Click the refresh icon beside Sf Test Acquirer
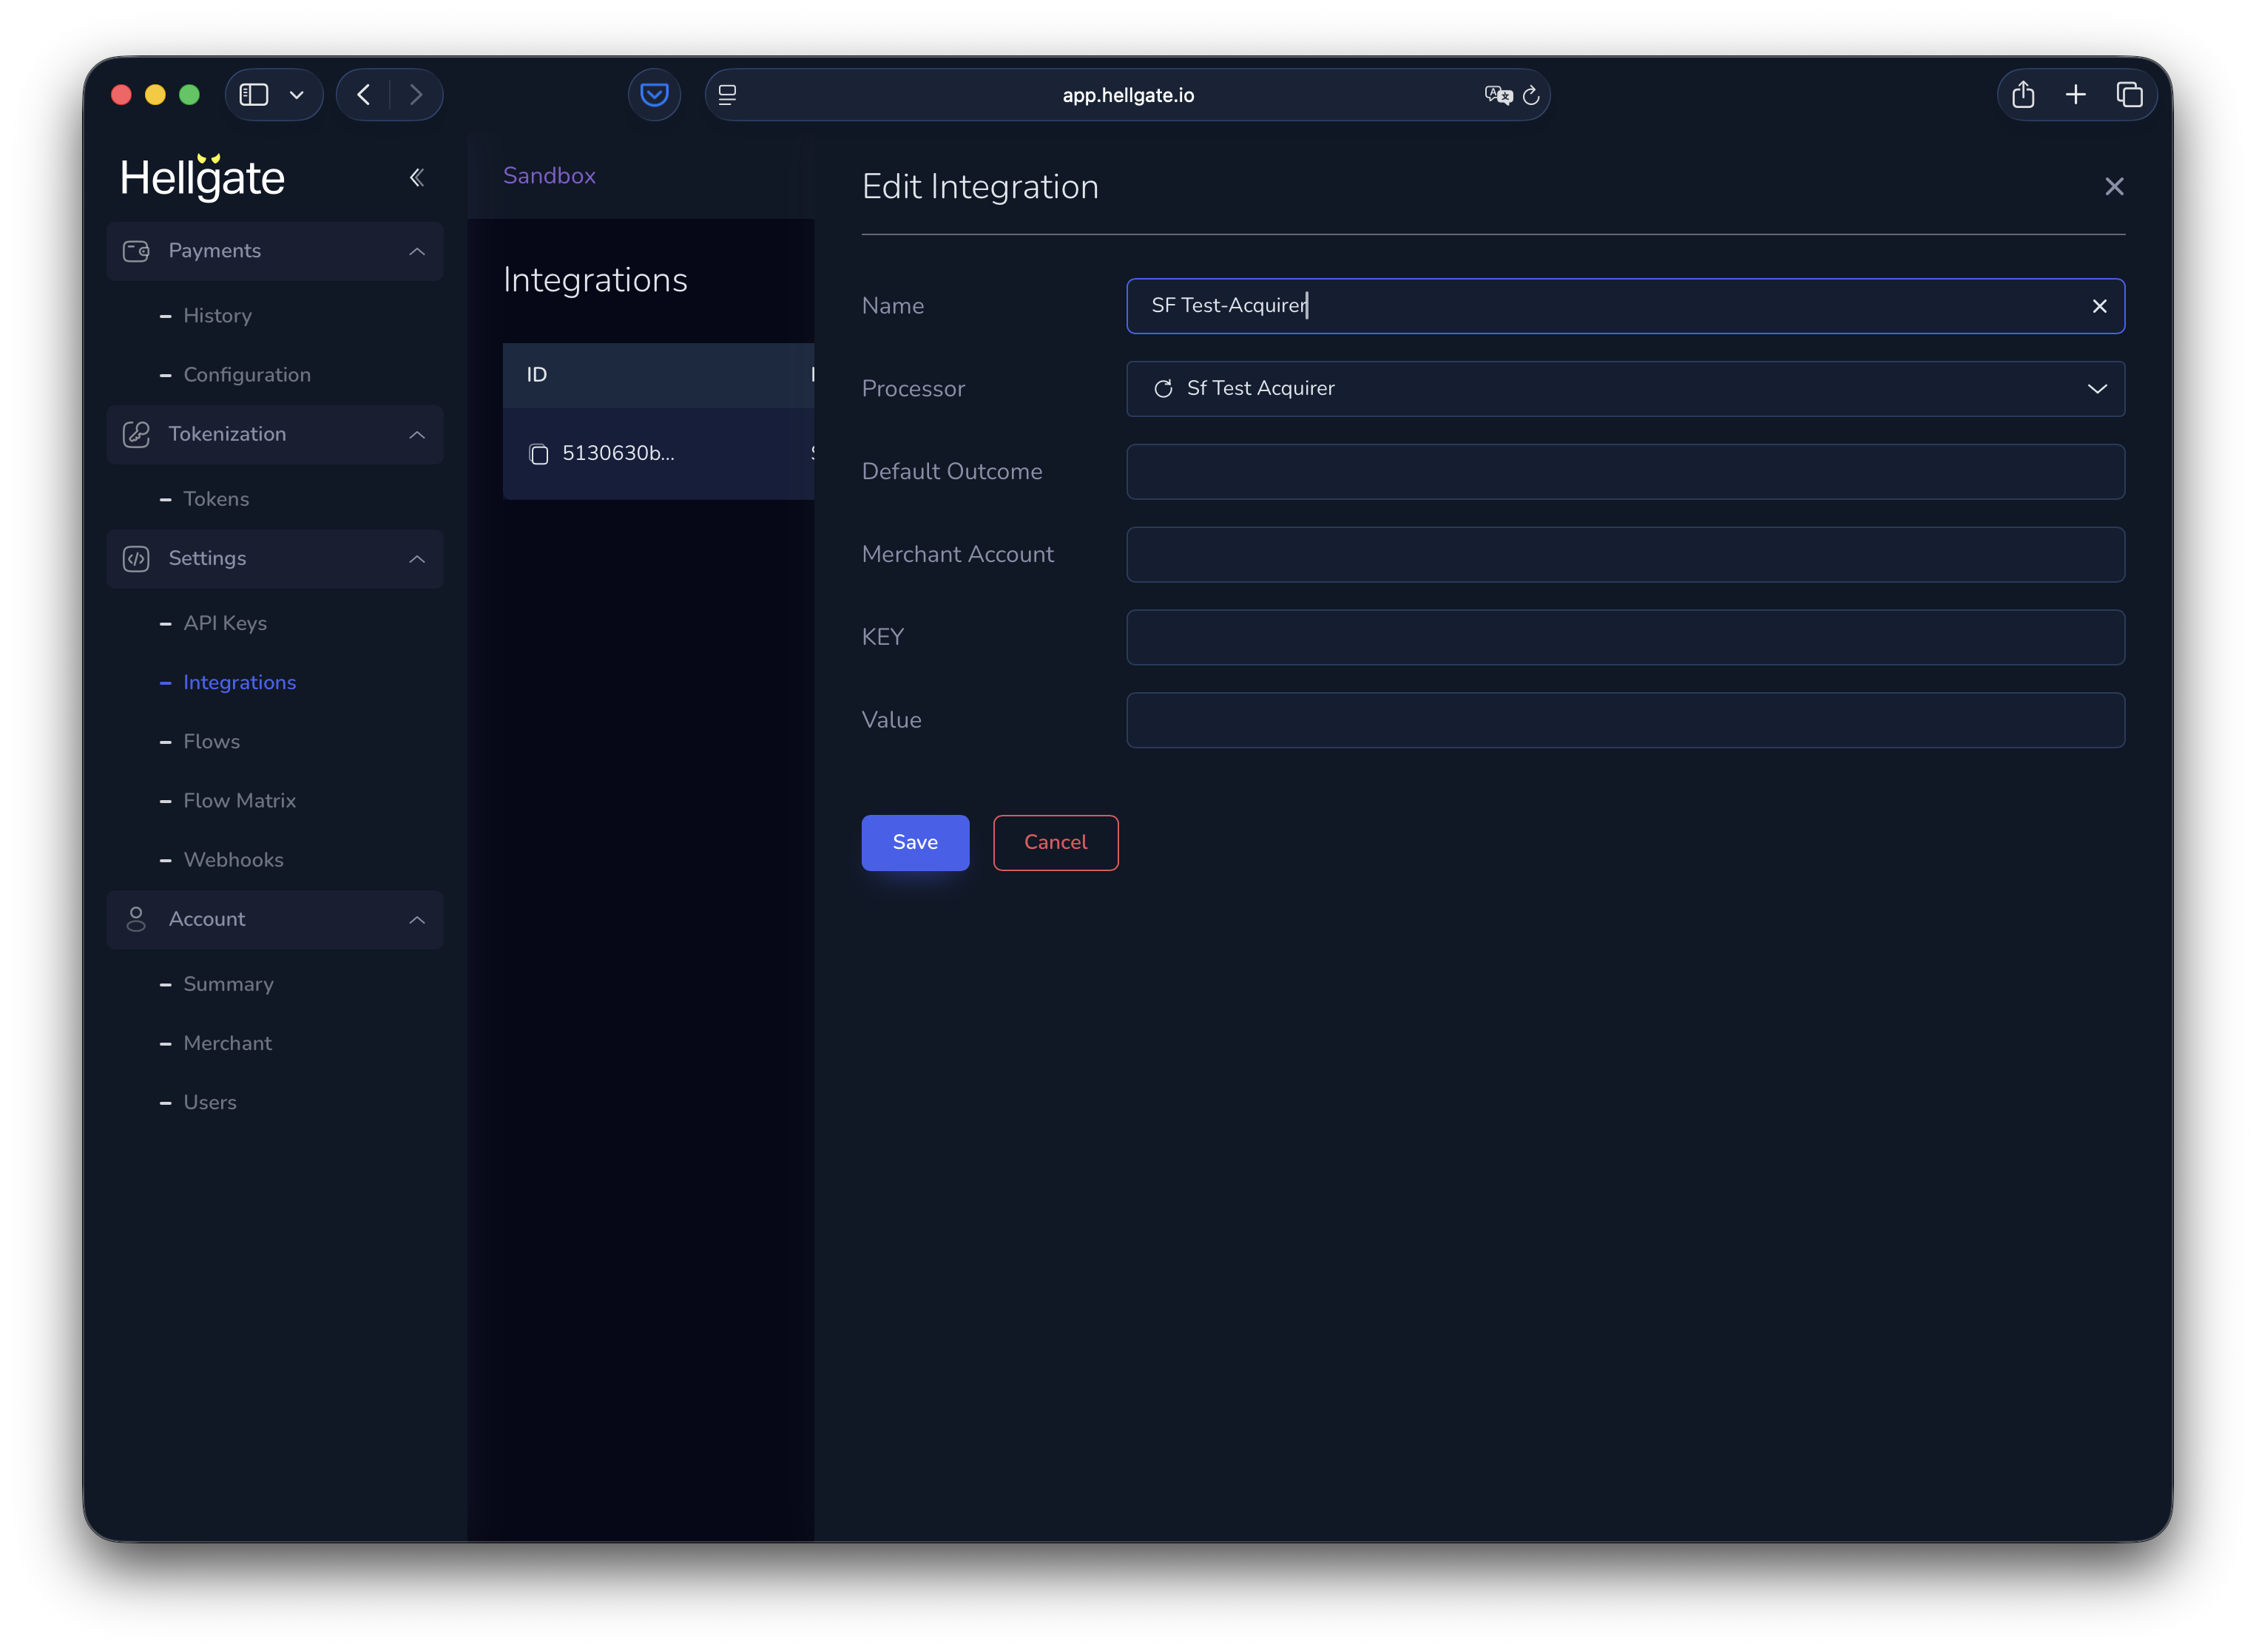Image resolution: width=2256 pixels, height=1652 pixels. pyautogui.click(x=1163, y=389)
